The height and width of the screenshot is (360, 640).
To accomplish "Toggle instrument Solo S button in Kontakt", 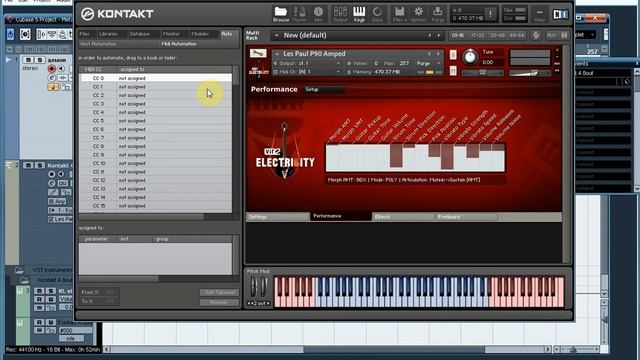I will 453,55.
